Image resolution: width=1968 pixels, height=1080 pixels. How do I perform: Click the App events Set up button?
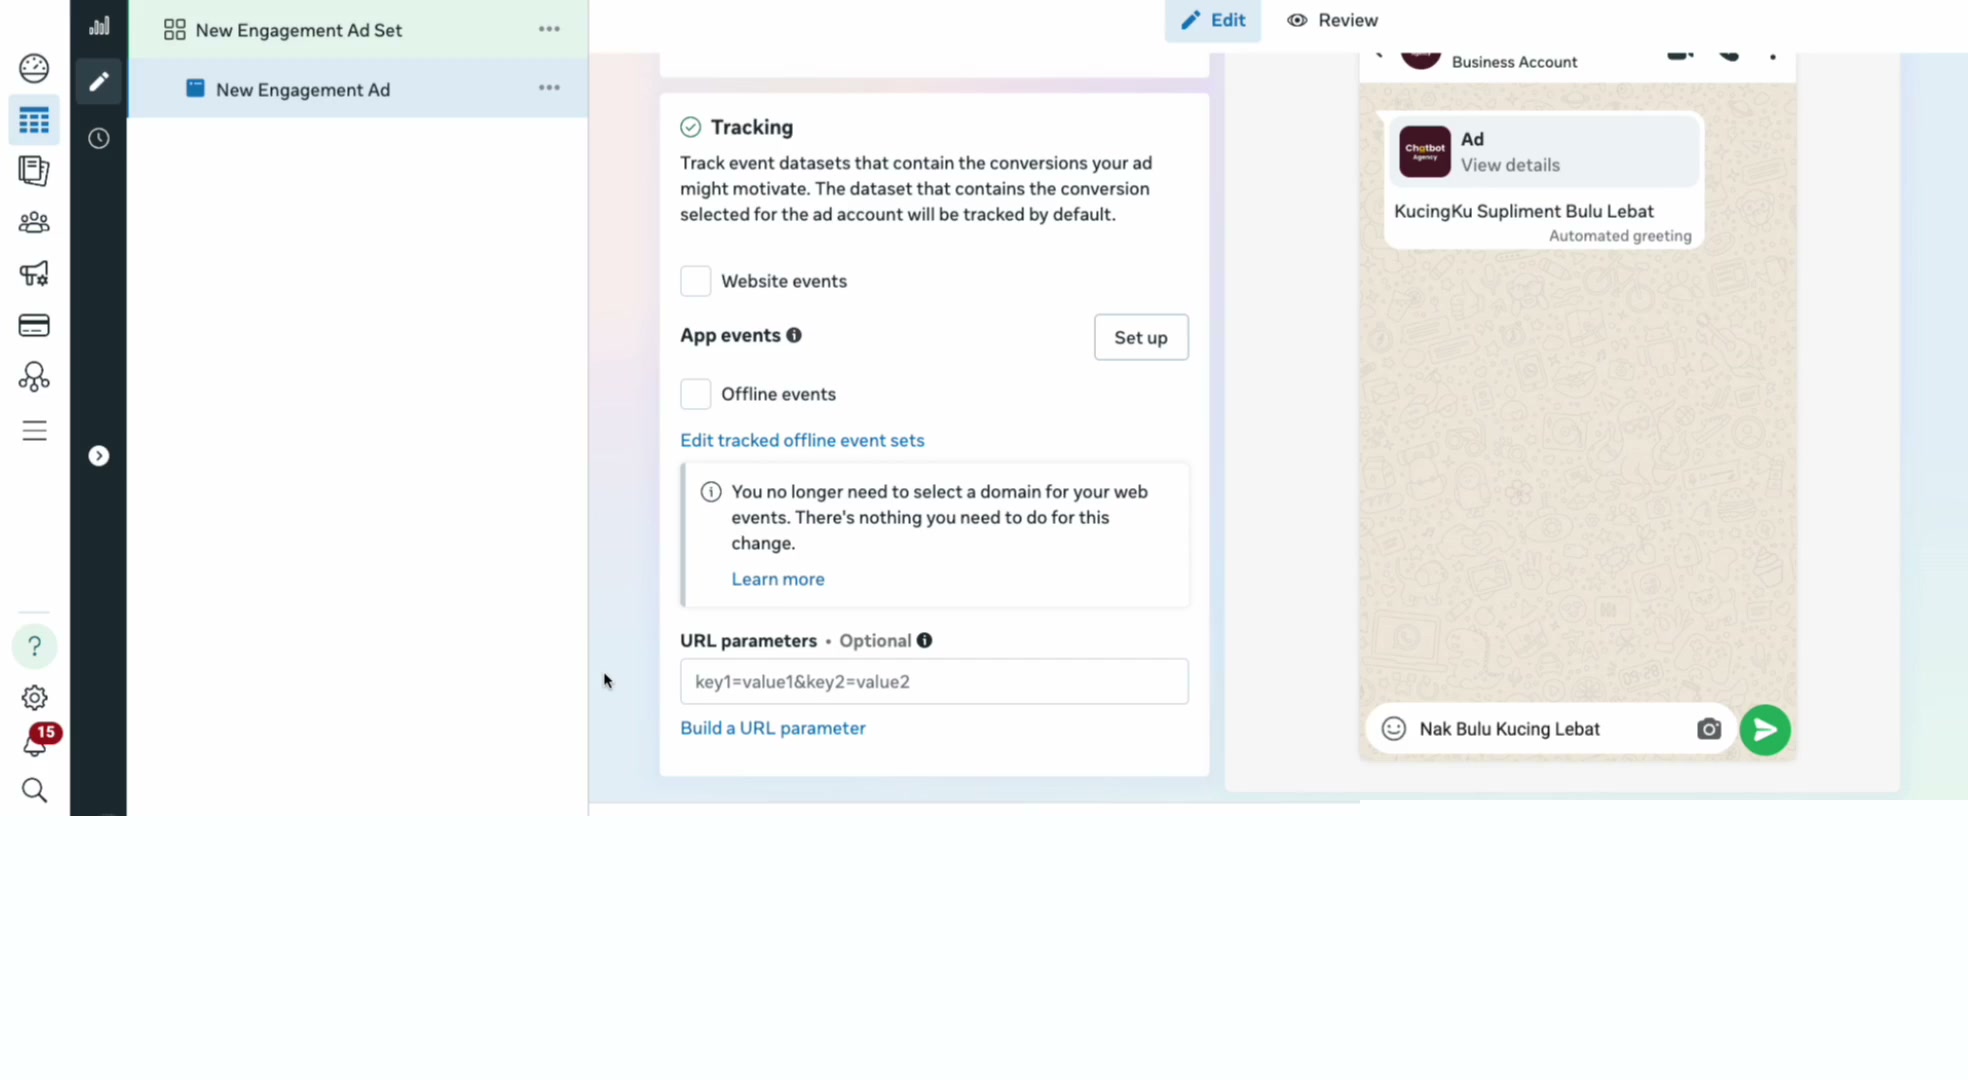coord(1141,338)
